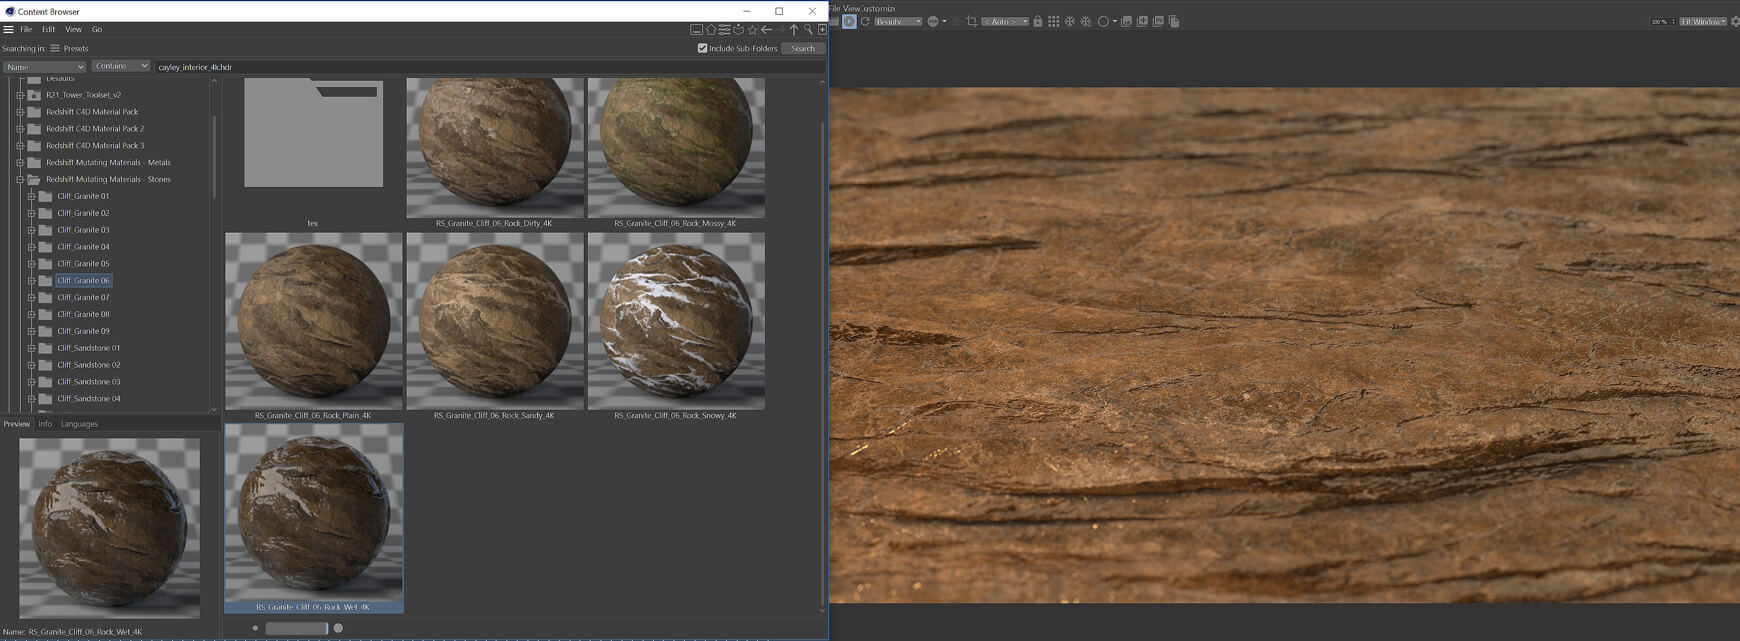Viewport: 1740px width, 641px height.
Task: Open the Go menu
Action: (x=97, y=30)
